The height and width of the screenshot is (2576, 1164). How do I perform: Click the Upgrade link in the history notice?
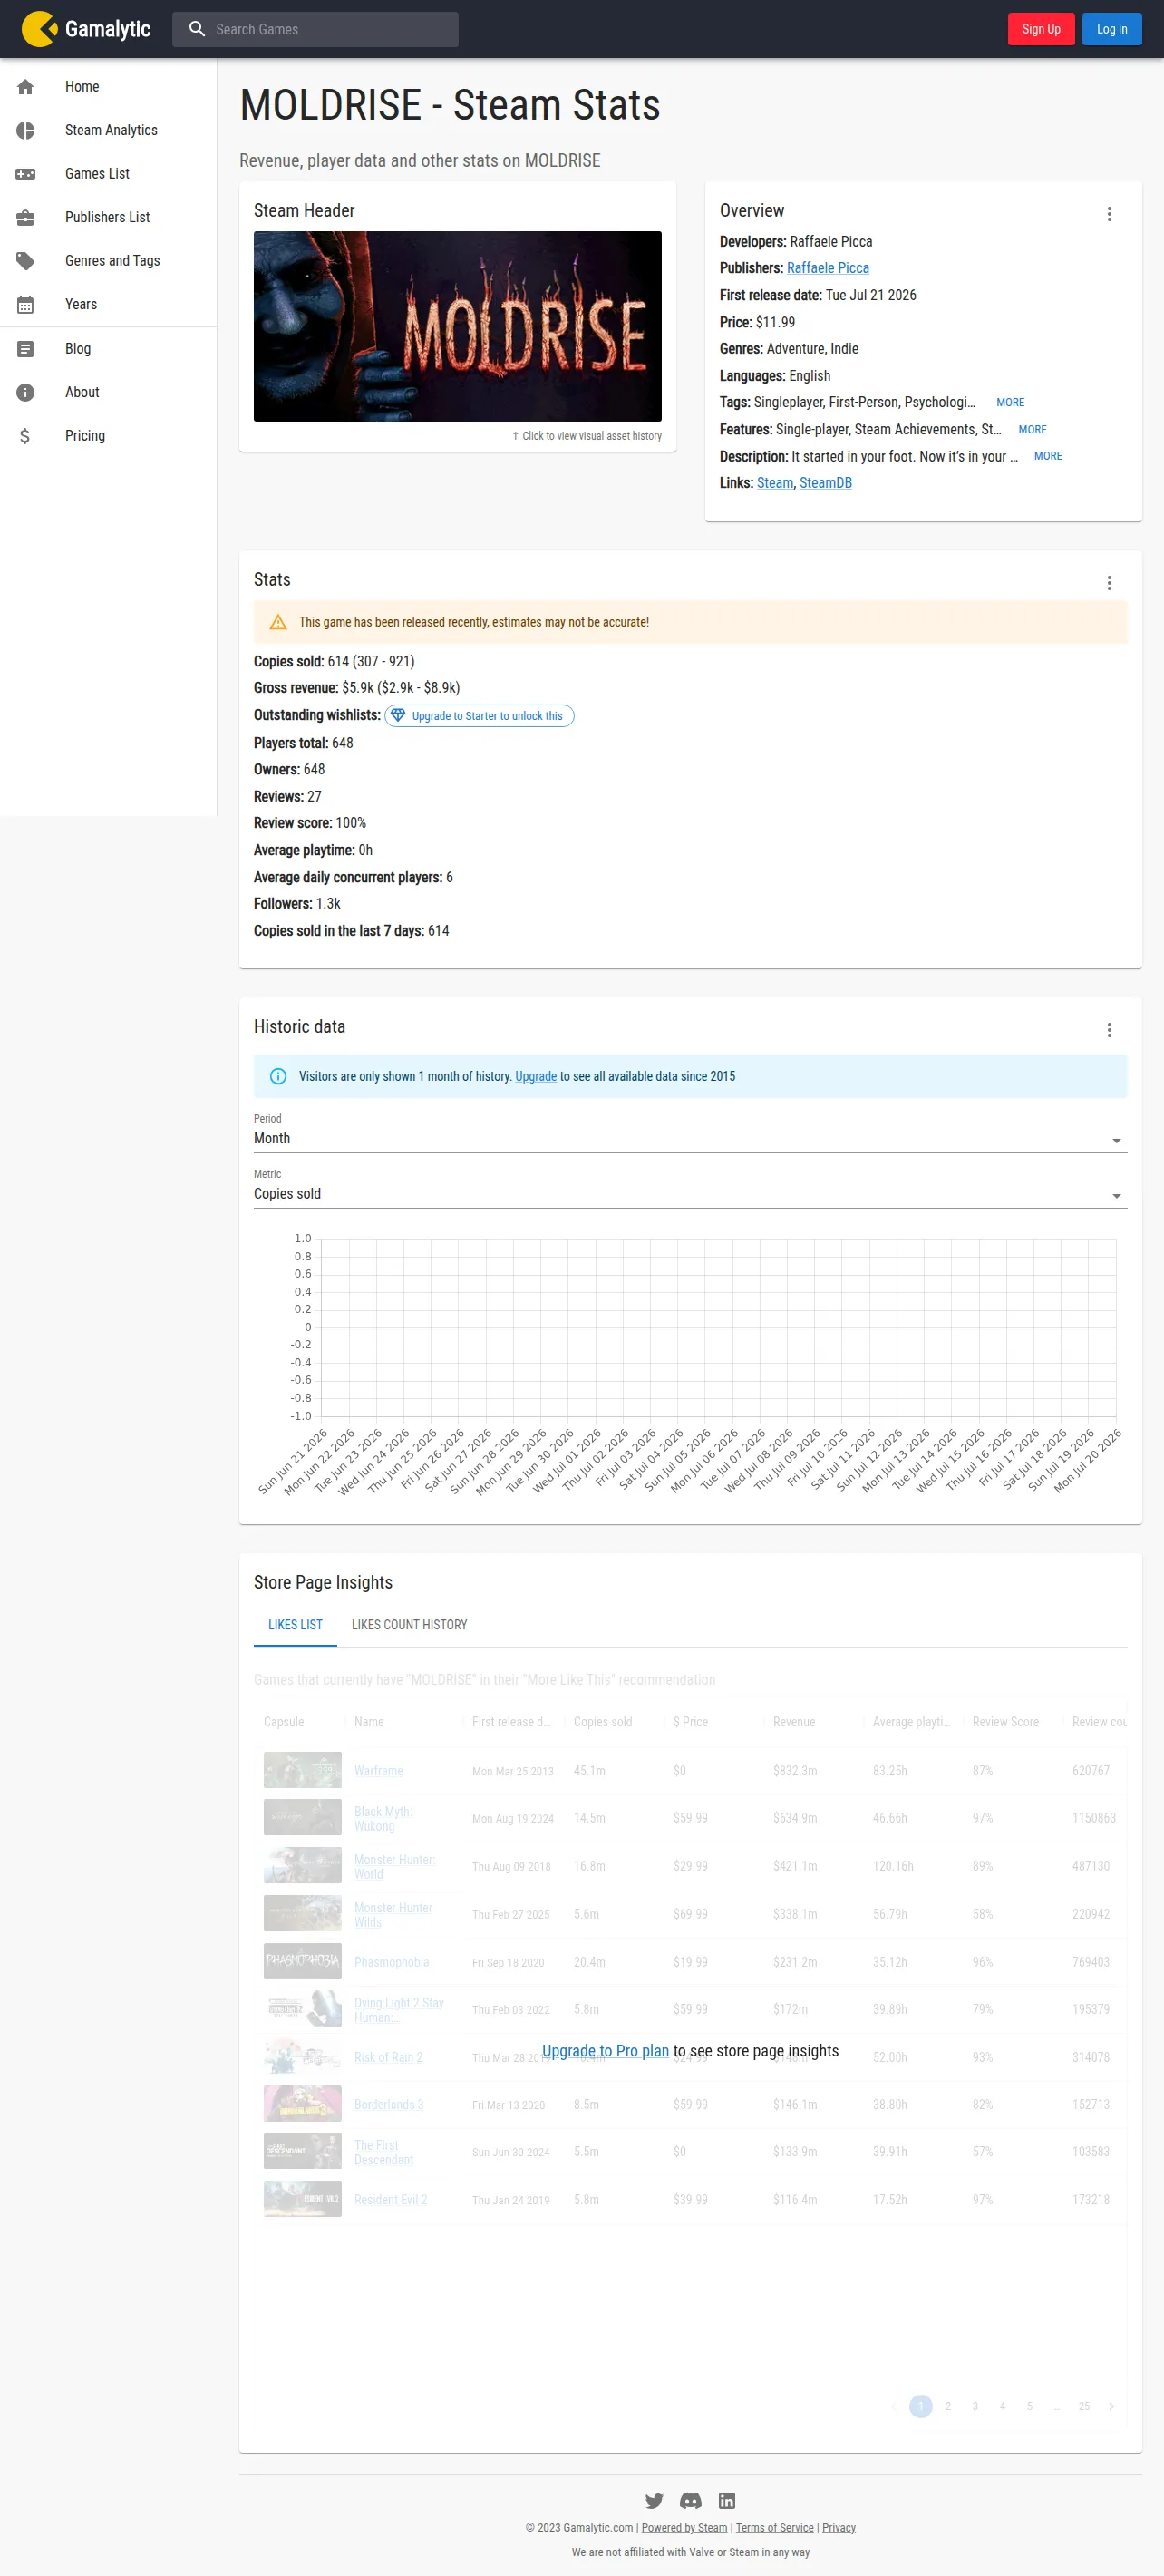(536, 1076)
